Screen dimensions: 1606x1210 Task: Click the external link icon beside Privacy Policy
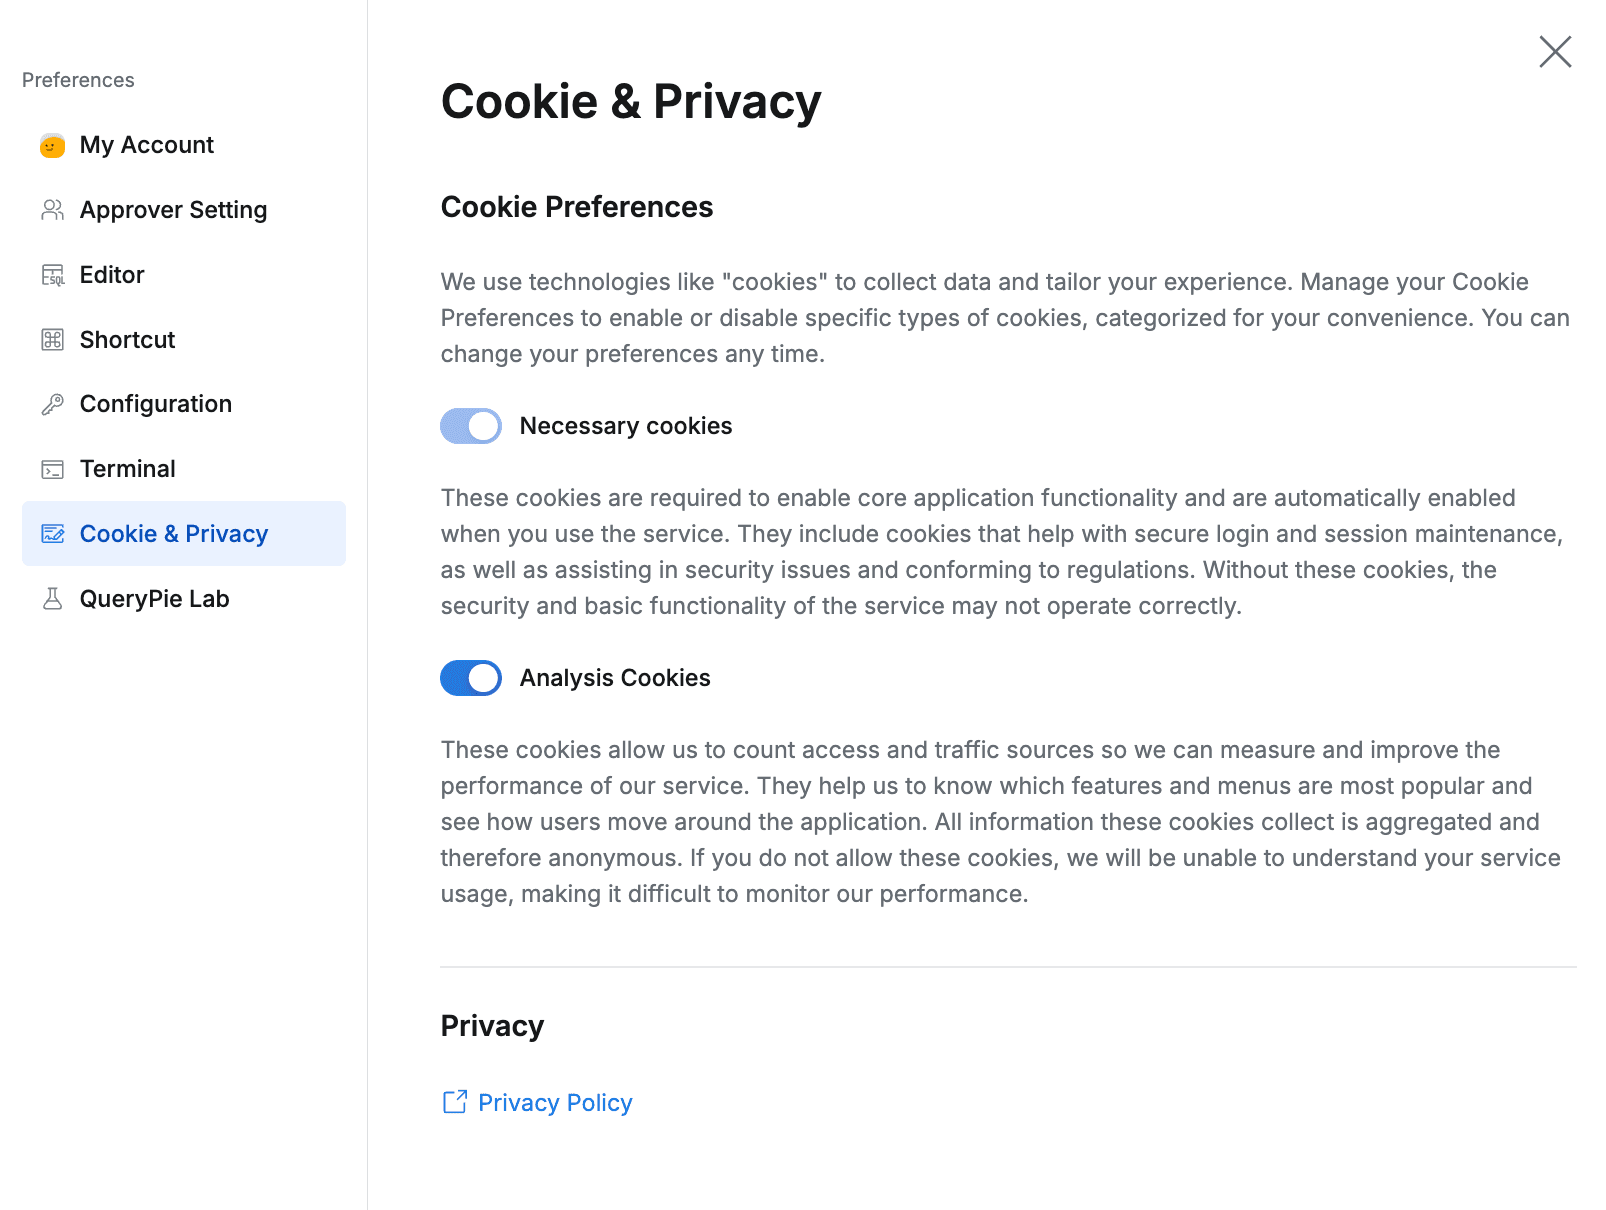coord(455,1101)
